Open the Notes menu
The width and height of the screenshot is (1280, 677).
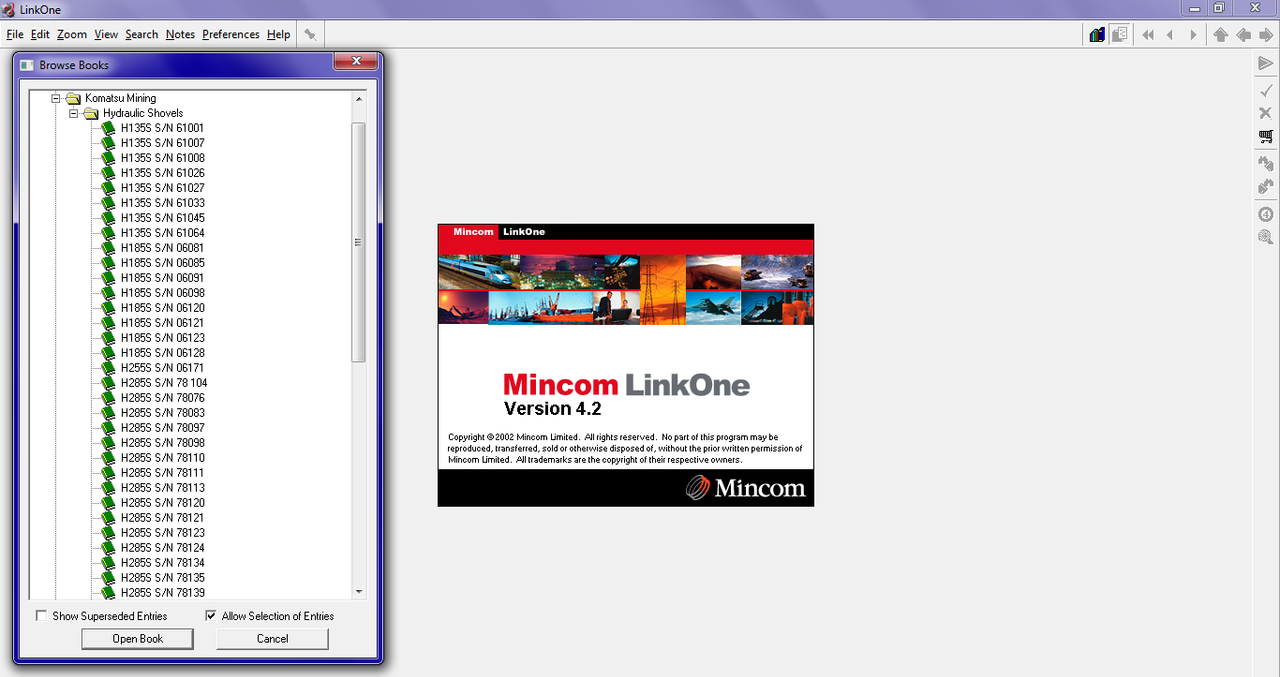(180, 34)
